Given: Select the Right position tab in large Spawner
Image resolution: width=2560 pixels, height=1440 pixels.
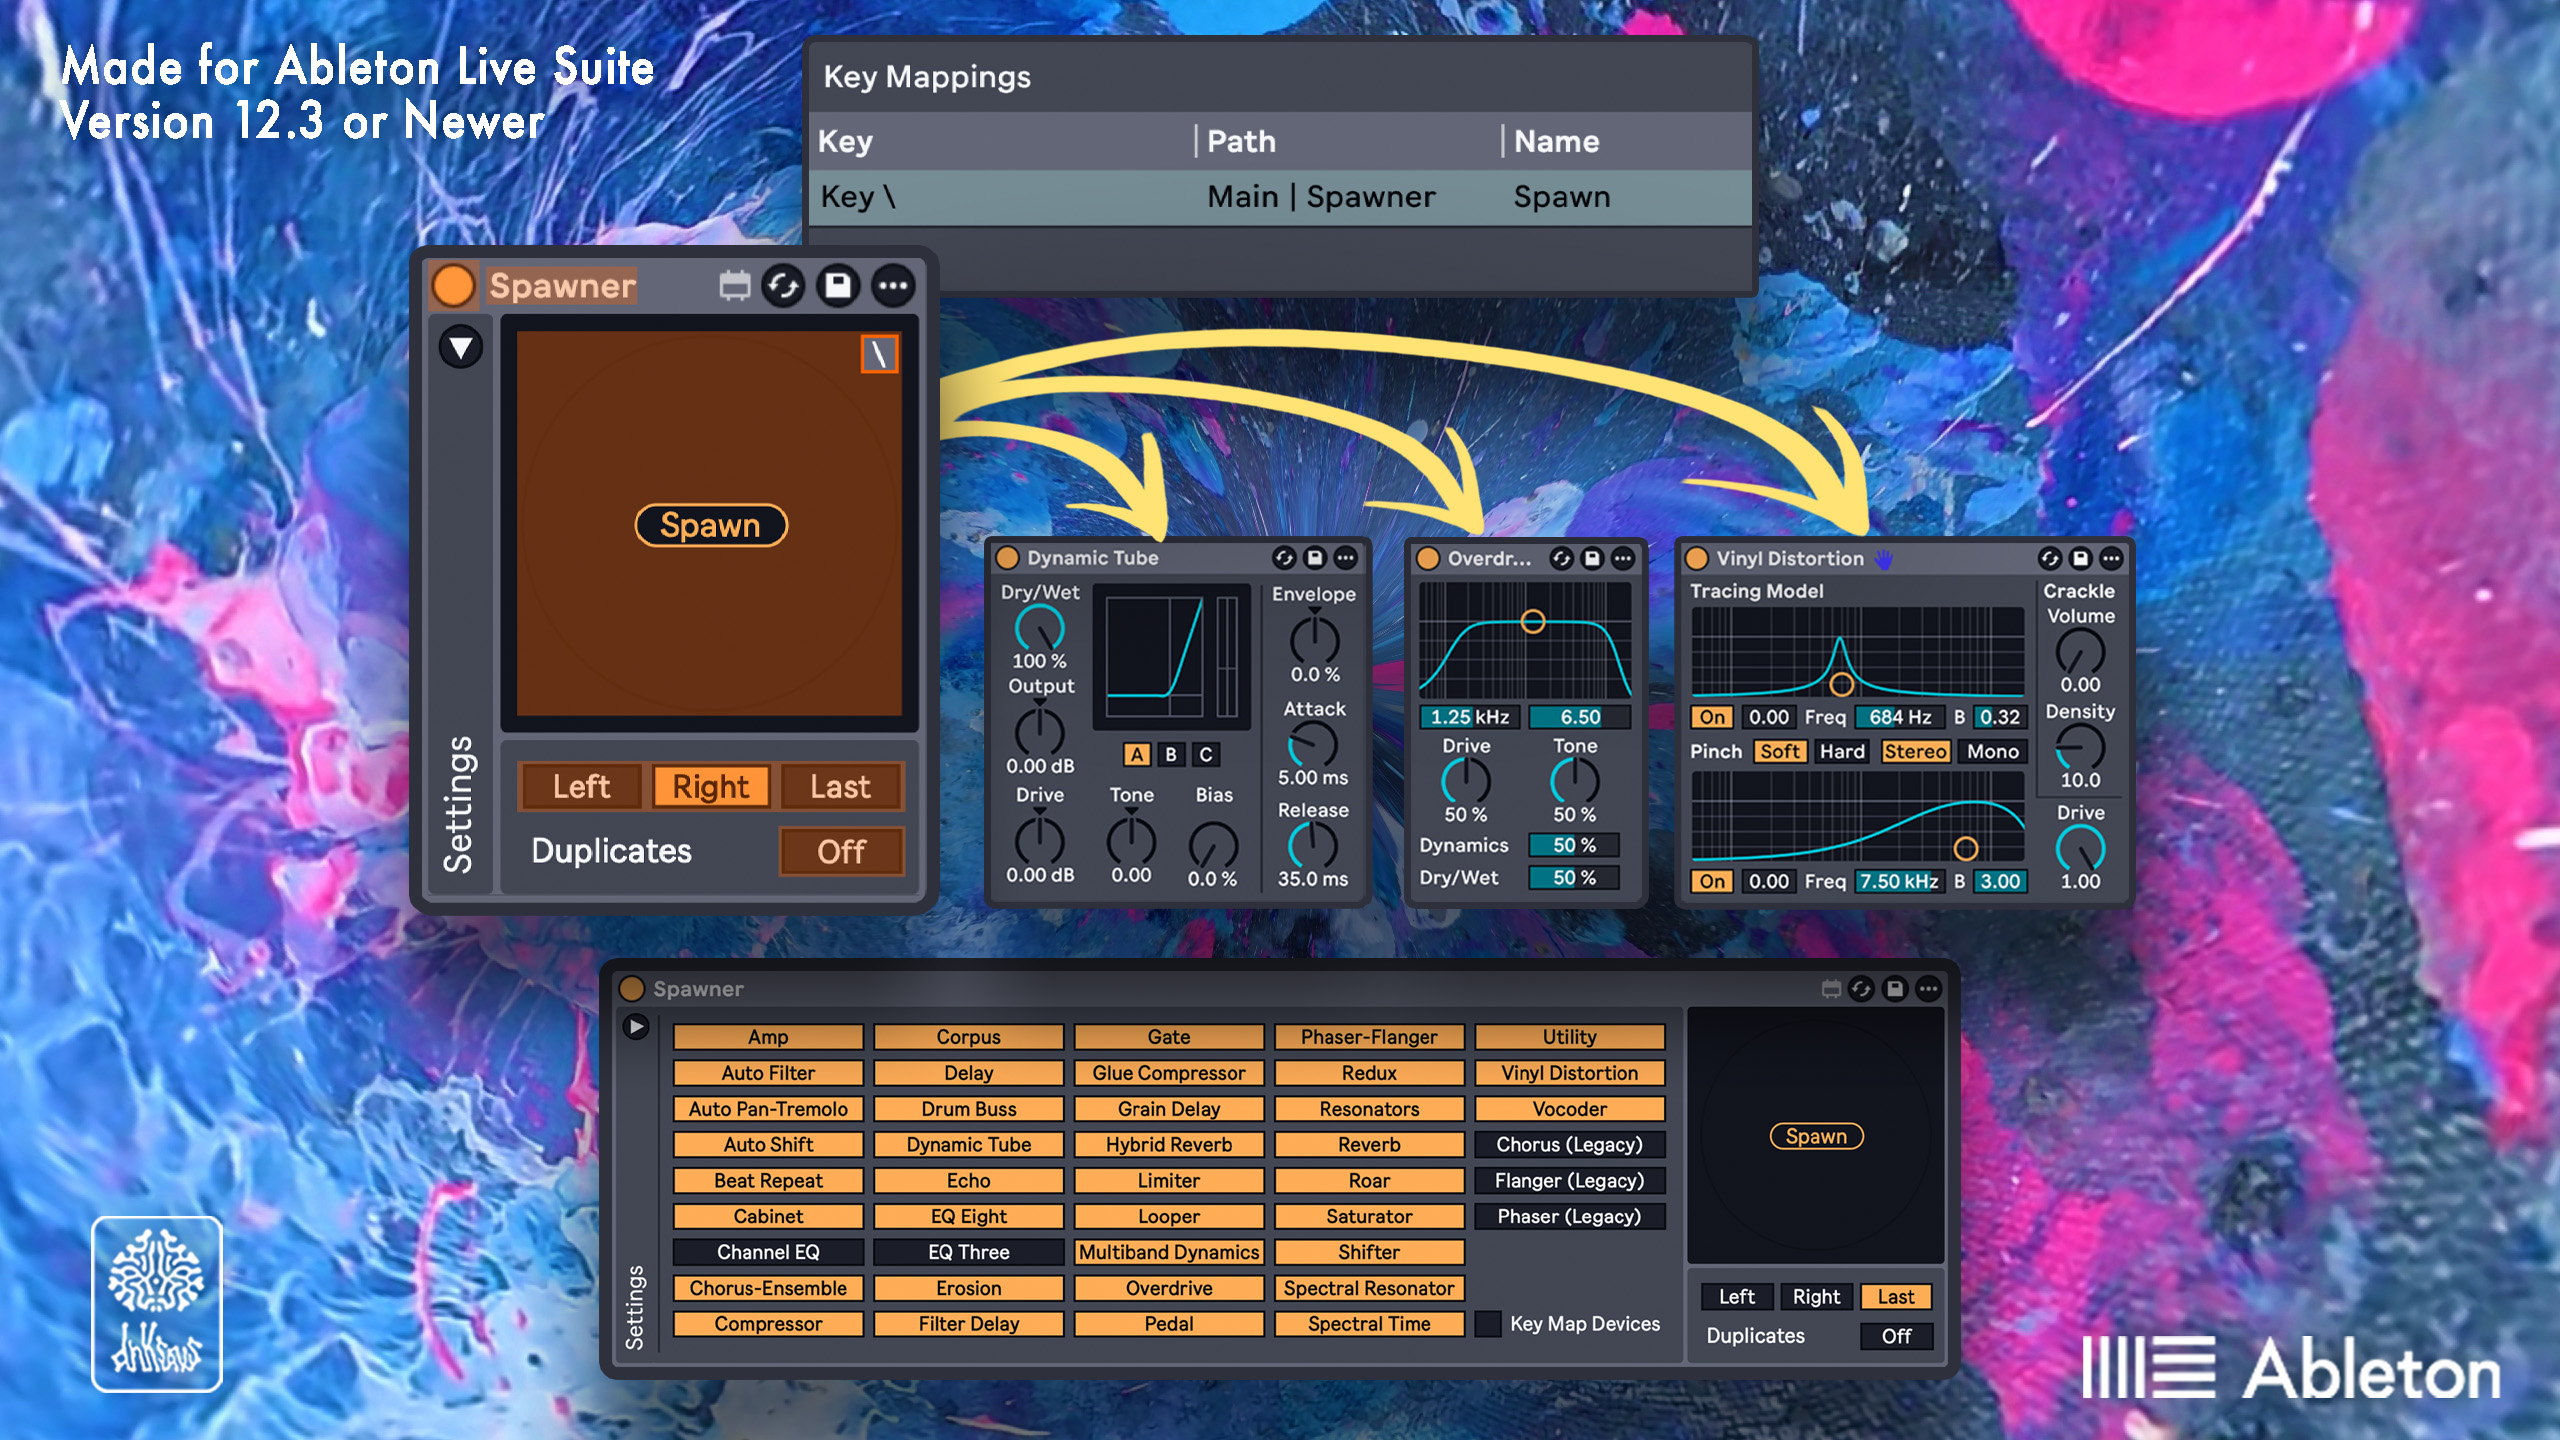Looking at the screenshot, I should [710, 787].
